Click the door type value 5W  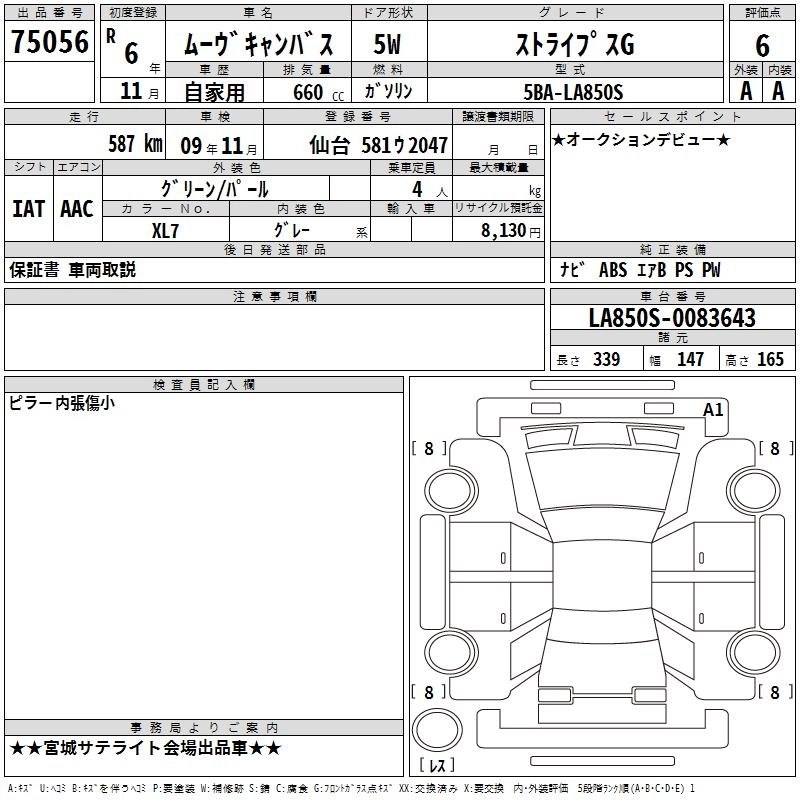(x=387, y=46)
